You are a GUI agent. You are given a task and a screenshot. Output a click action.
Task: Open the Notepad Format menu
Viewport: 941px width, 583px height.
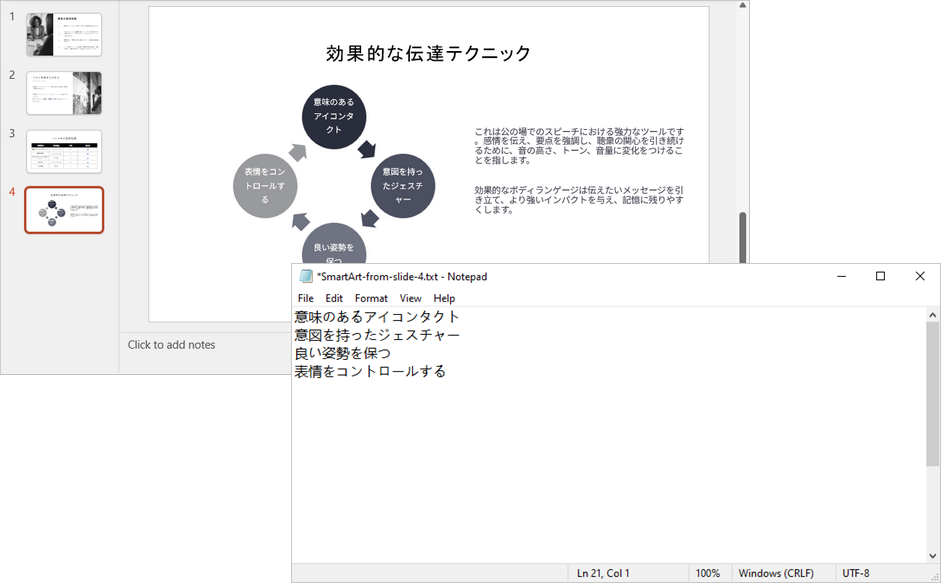[x=371, y=298]
